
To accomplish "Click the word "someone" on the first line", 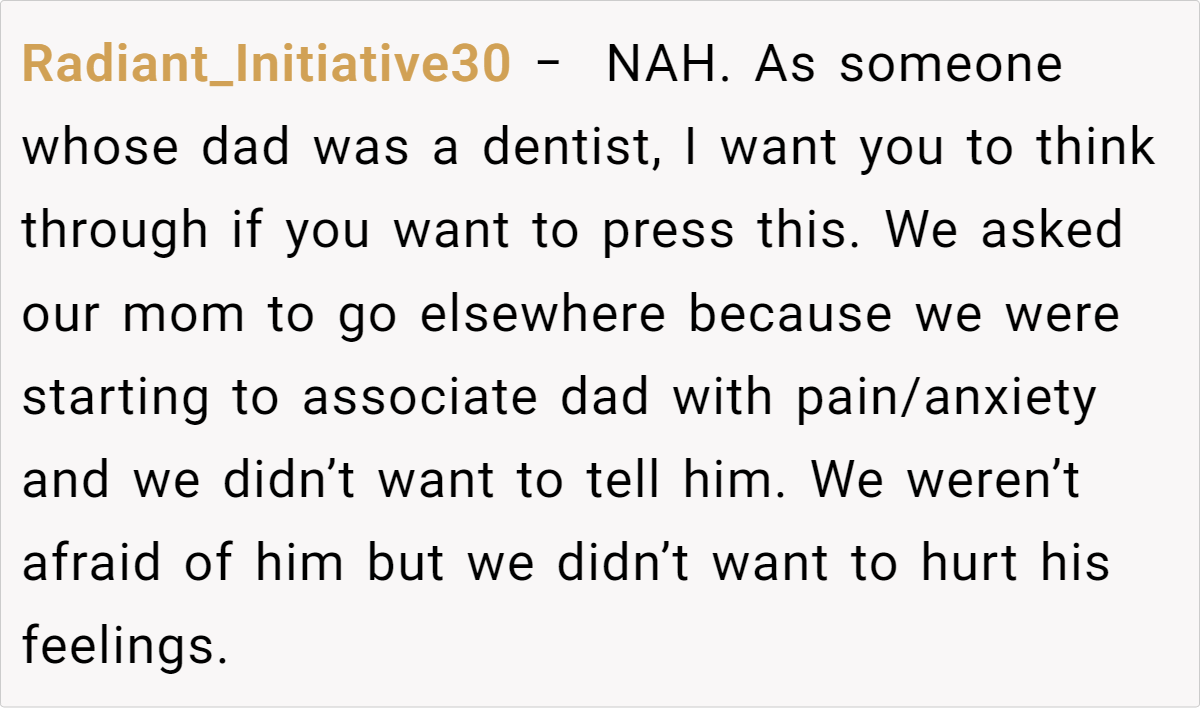I will [951, 66].
